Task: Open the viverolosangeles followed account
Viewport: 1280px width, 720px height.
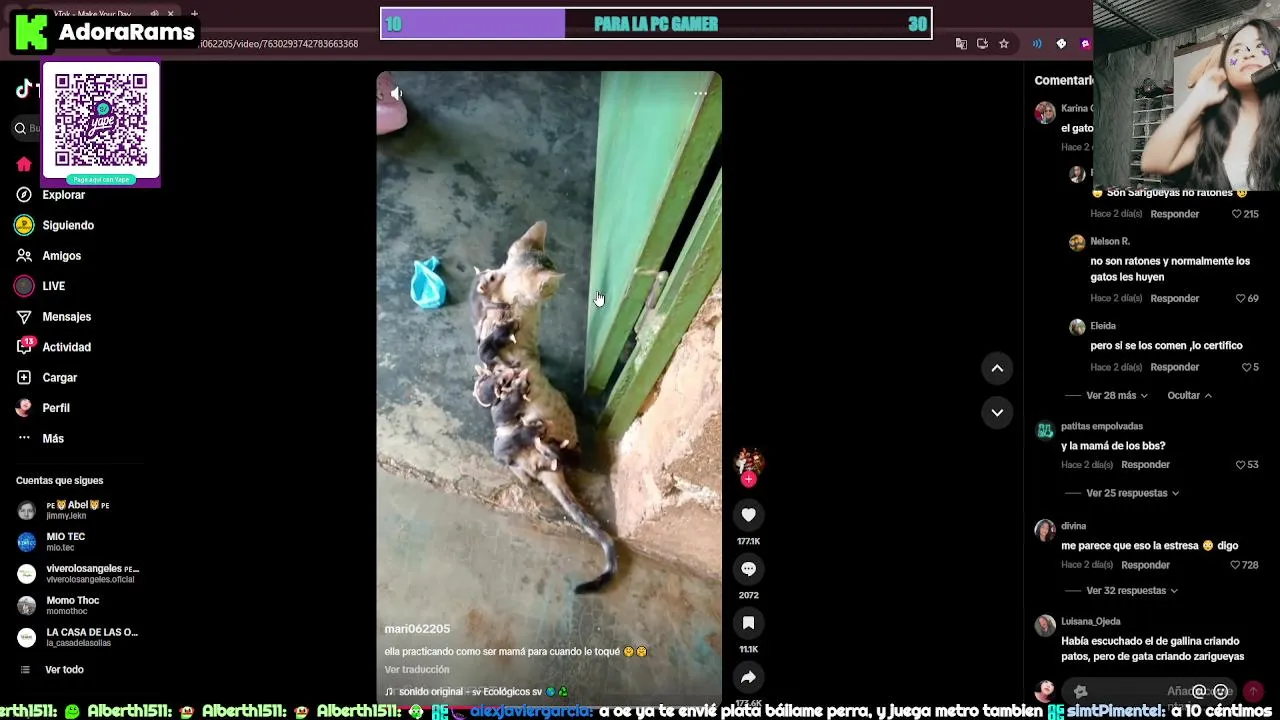Action: [x=78, y=574]
